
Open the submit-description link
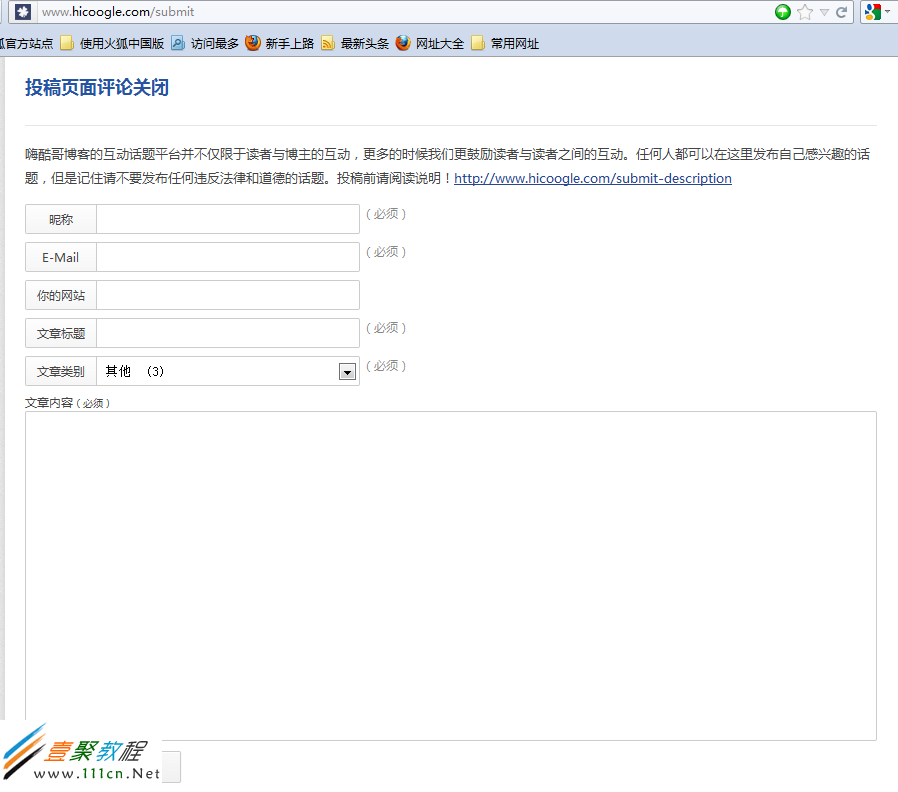coord(592,179)
